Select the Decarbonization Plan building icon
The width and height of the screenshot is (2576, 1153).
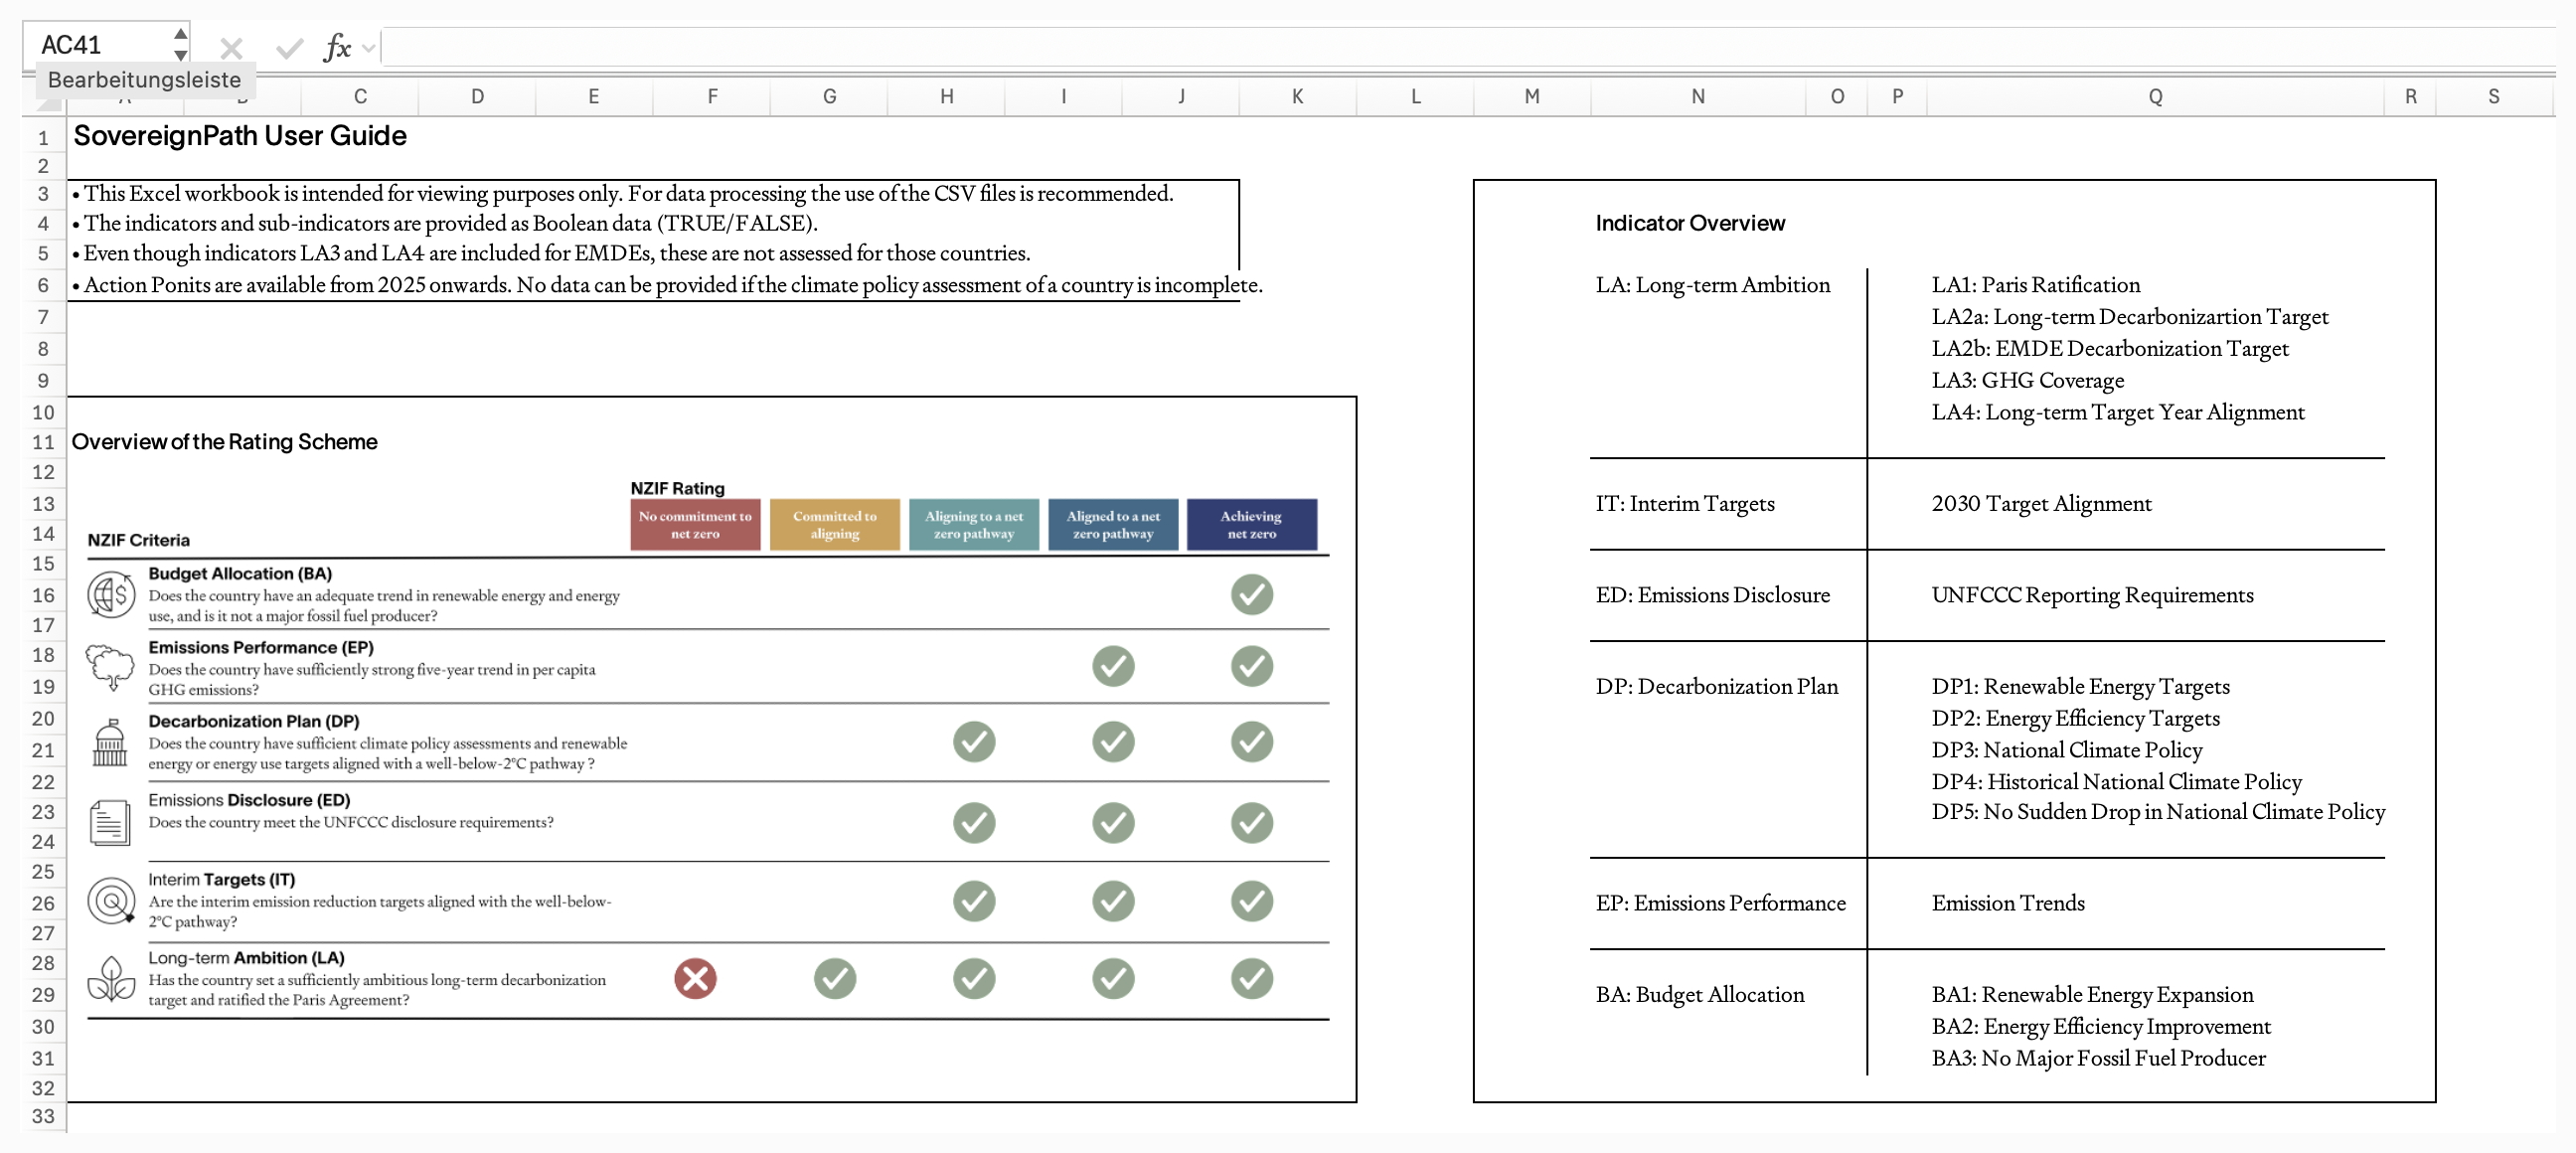point(110,742)
